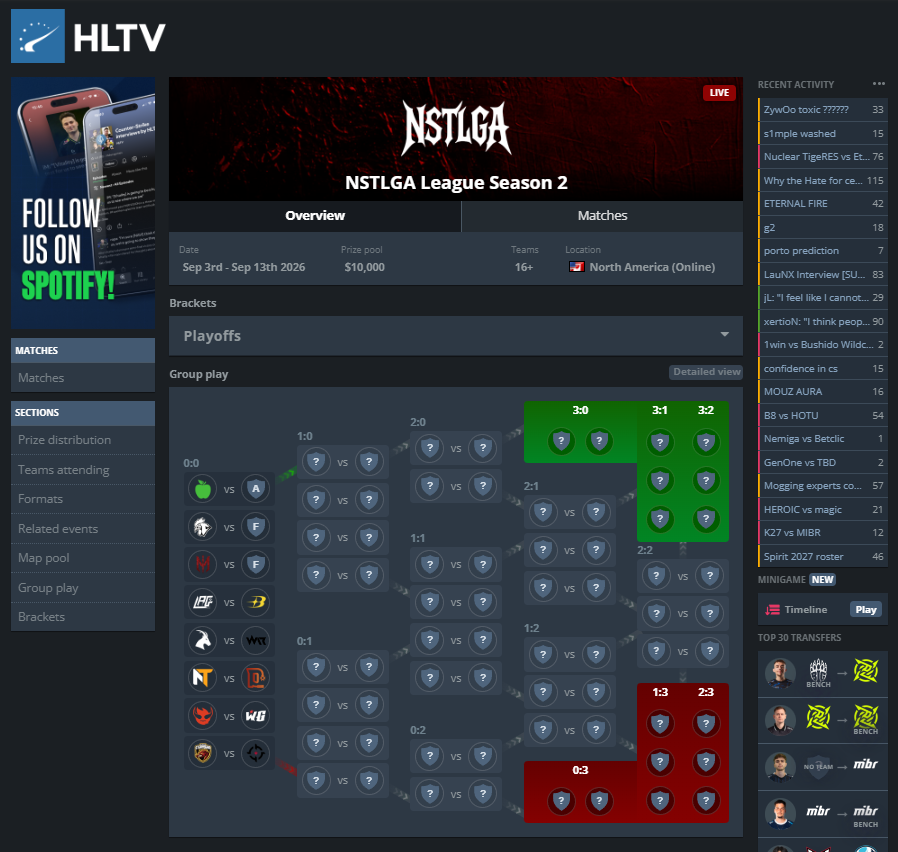Open the 'LauNX Interview' thread
This screenshot has height=852, width=898.
click(x=822, y=274)
